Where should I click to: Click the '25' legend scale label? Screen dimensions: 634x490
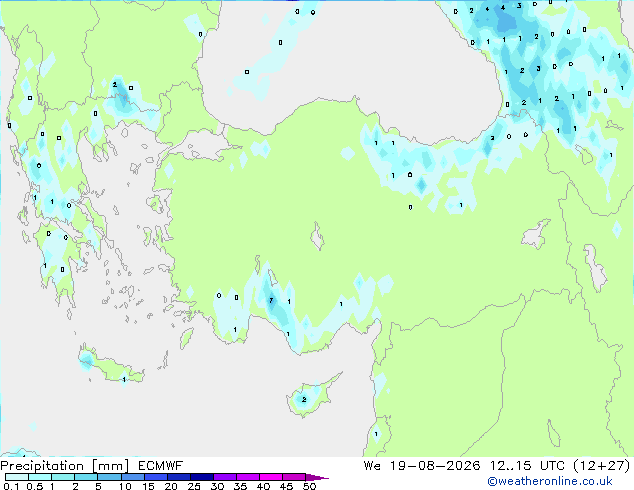click(194, 486)
